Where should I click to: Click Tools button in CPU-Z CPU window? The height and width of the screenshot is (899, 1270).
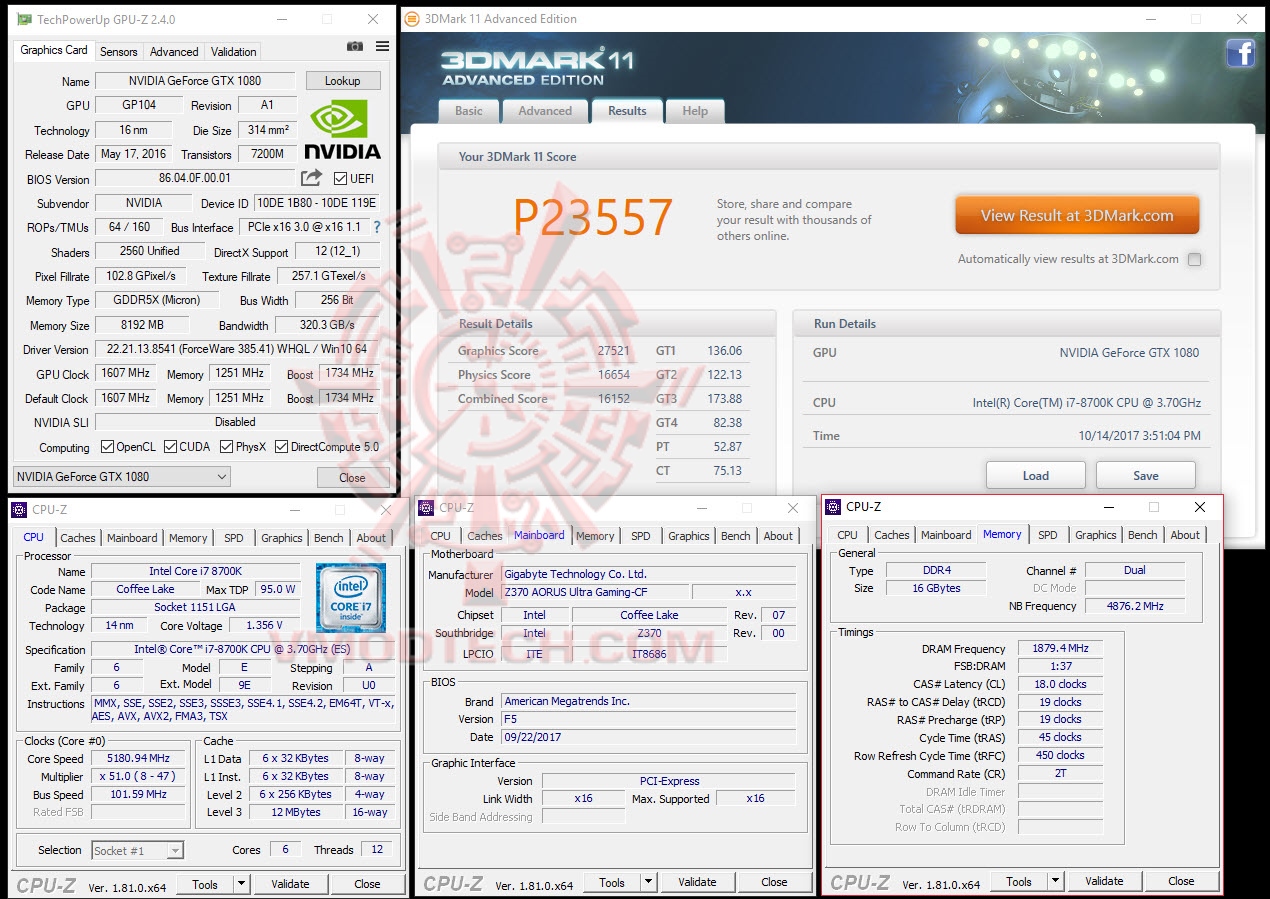pos(205,884)
